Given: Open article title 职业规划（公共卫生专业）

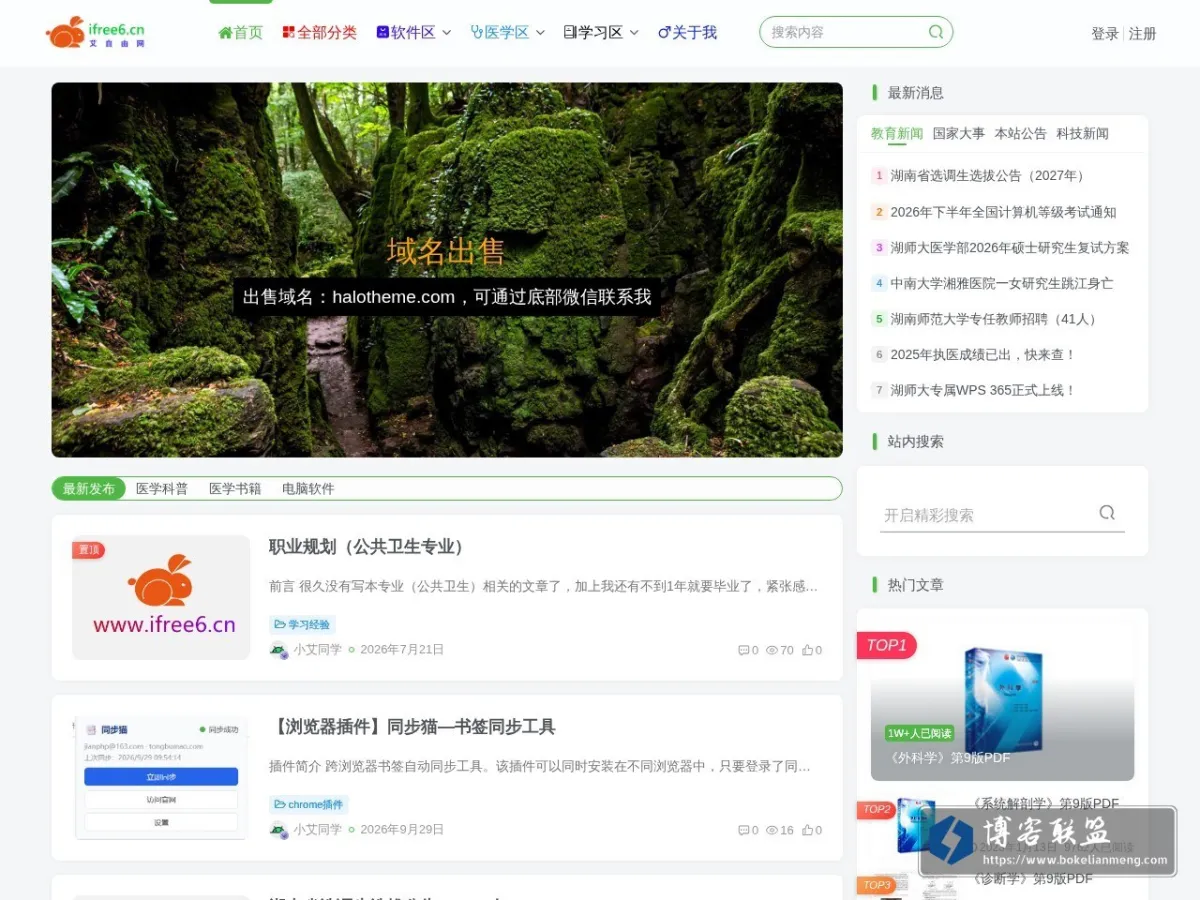Looking at the screenshot, I should [x=366, y=547].
